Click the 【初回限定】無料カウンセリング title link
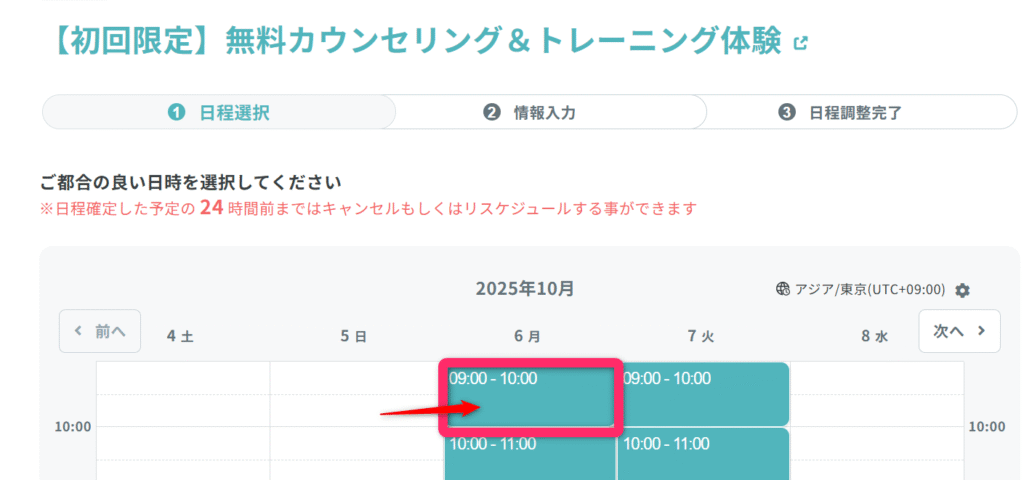 click(413, 41)
